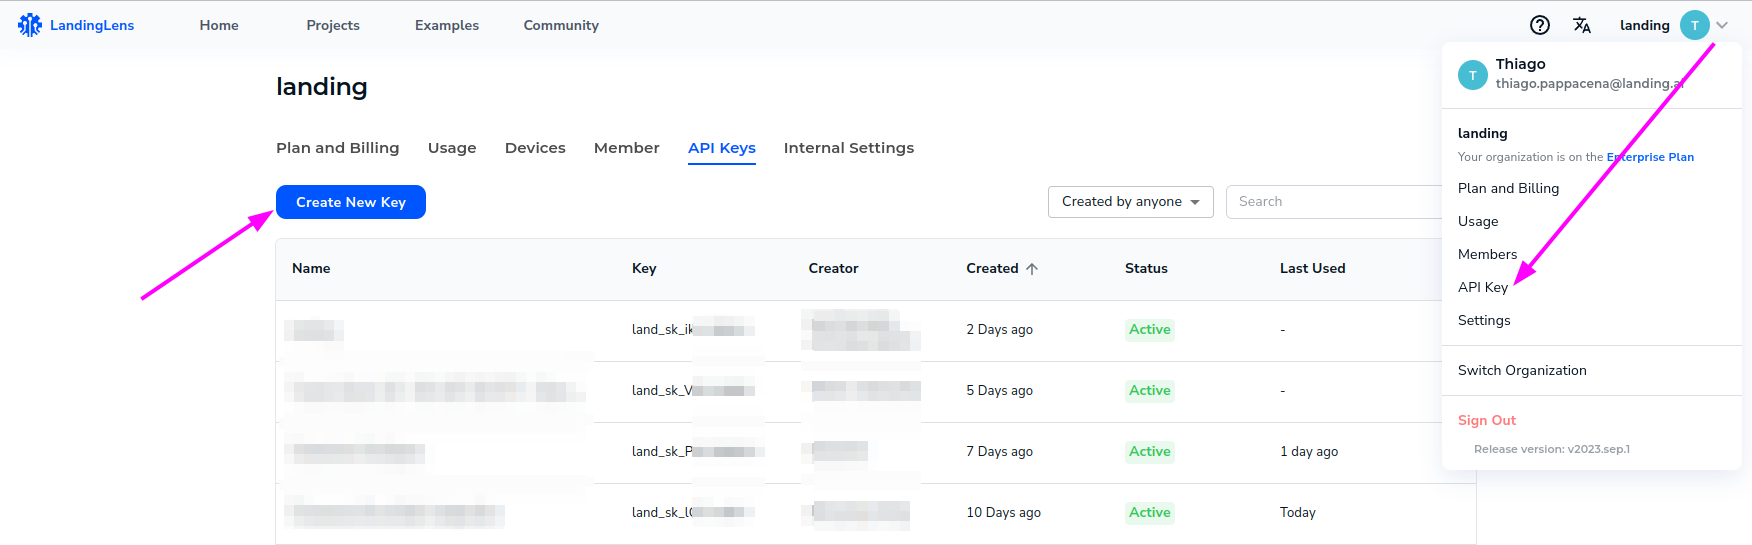
Task: Click Active status of 2 Days ago row
Action: (1150, 330)
